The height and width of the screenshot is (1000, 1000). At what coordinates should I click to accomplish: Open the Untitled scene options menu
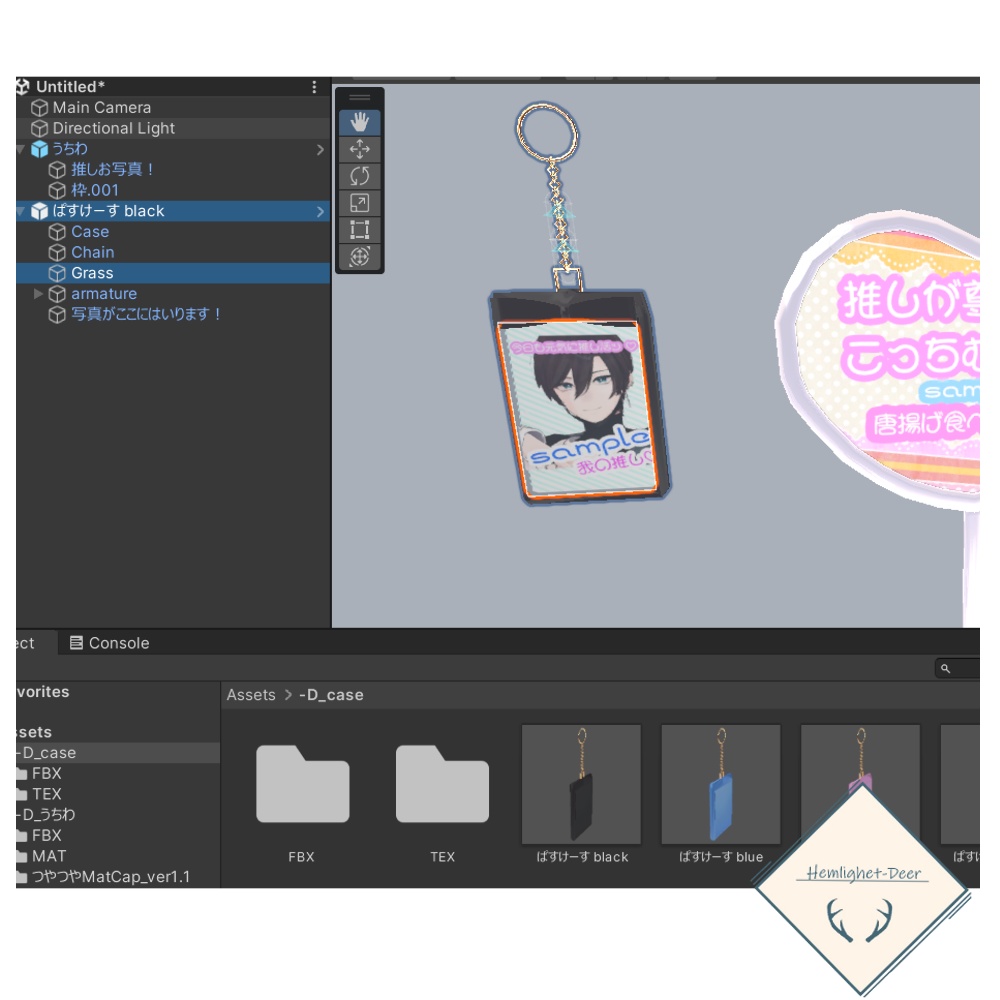(314, 87)
